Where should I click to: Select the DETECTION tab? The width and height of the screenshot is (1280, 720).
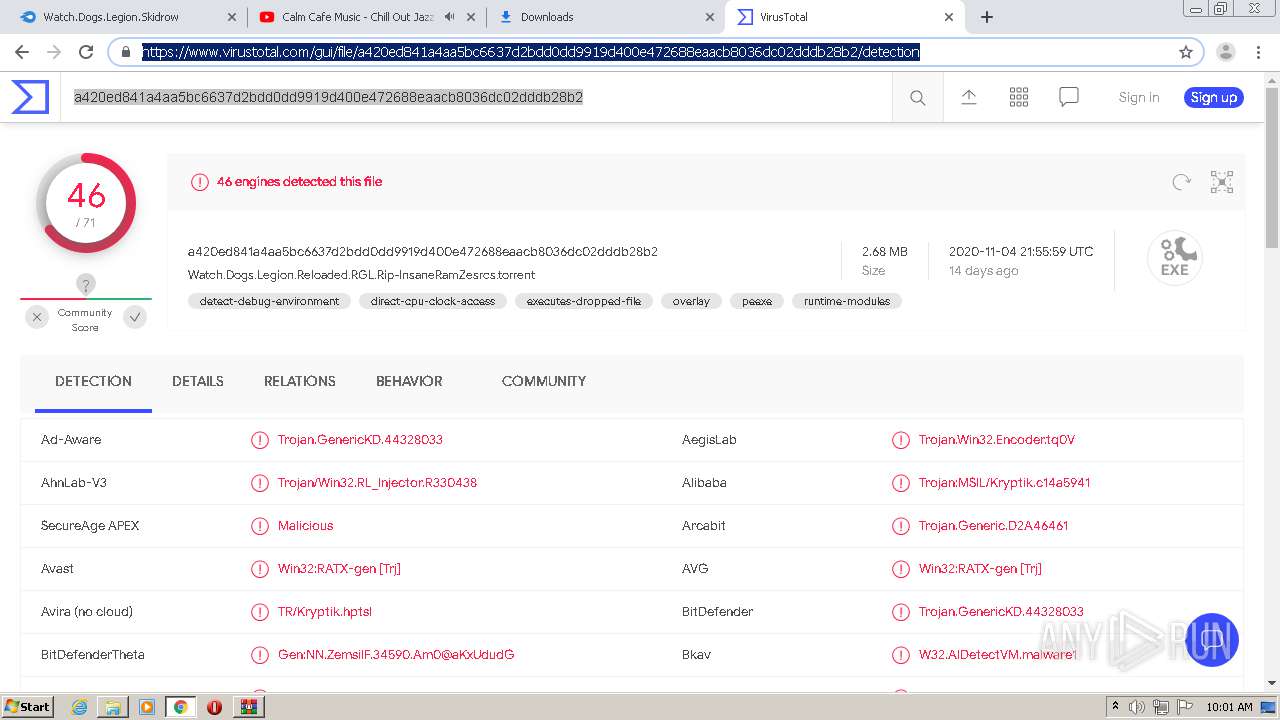tap(93, 381)
